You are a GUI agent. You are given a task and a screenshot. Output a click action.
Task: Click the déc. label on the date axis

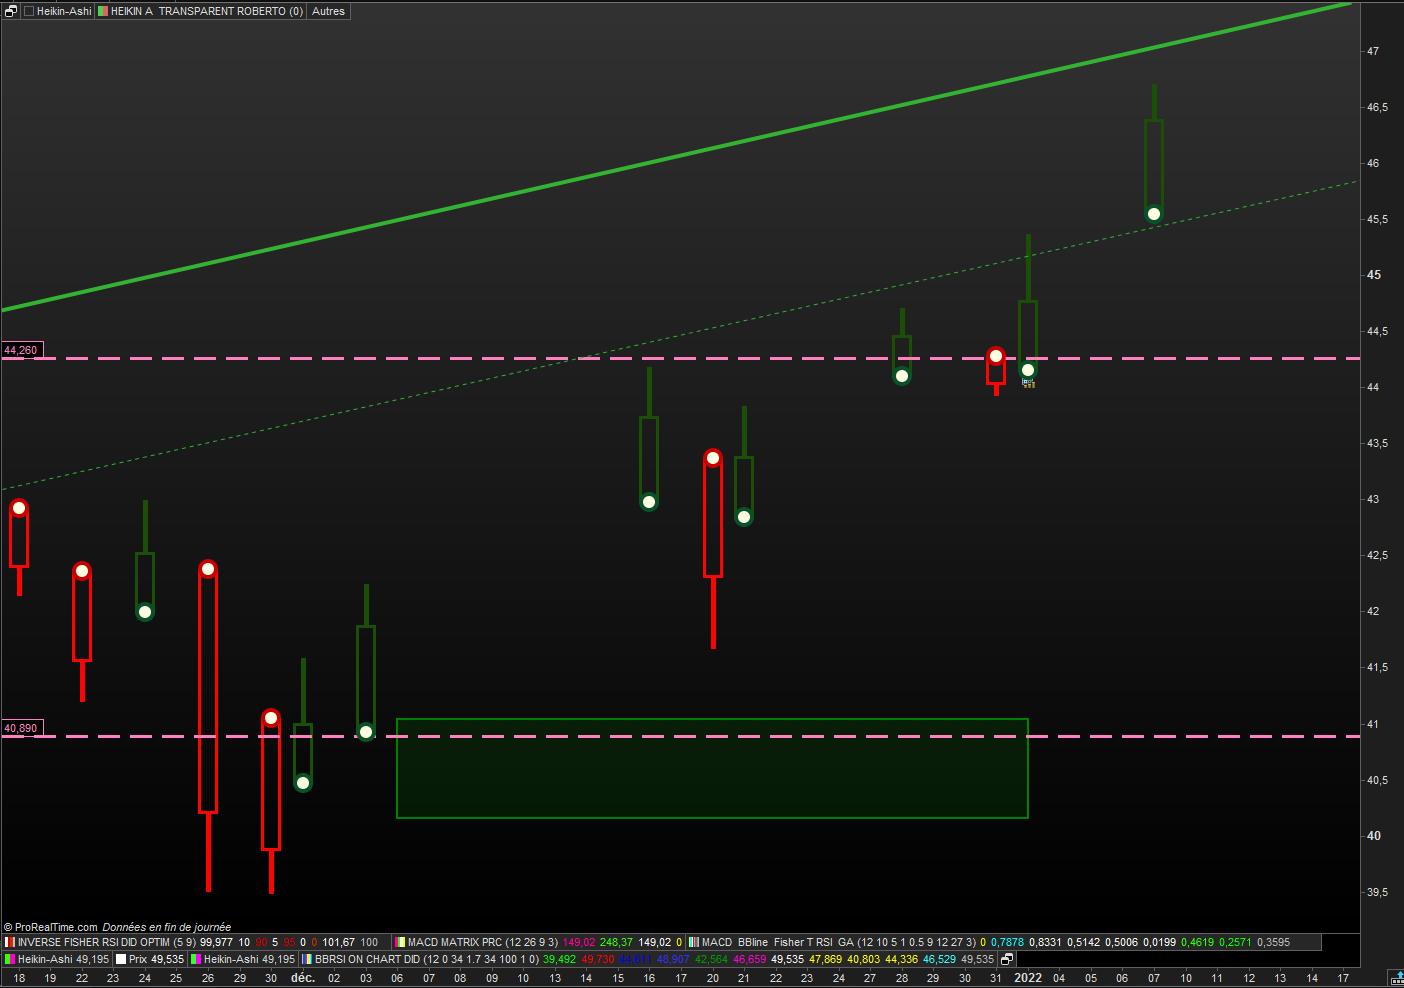click(303, 978)
